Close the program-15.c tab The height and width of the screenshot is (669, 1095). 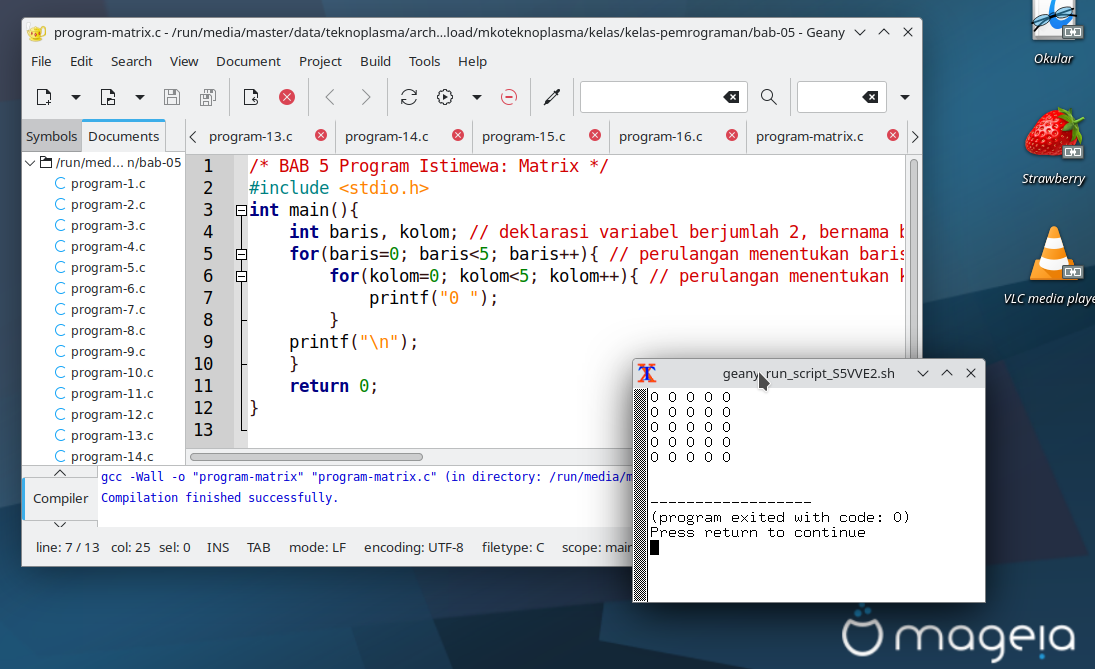(x=594, y=135)
